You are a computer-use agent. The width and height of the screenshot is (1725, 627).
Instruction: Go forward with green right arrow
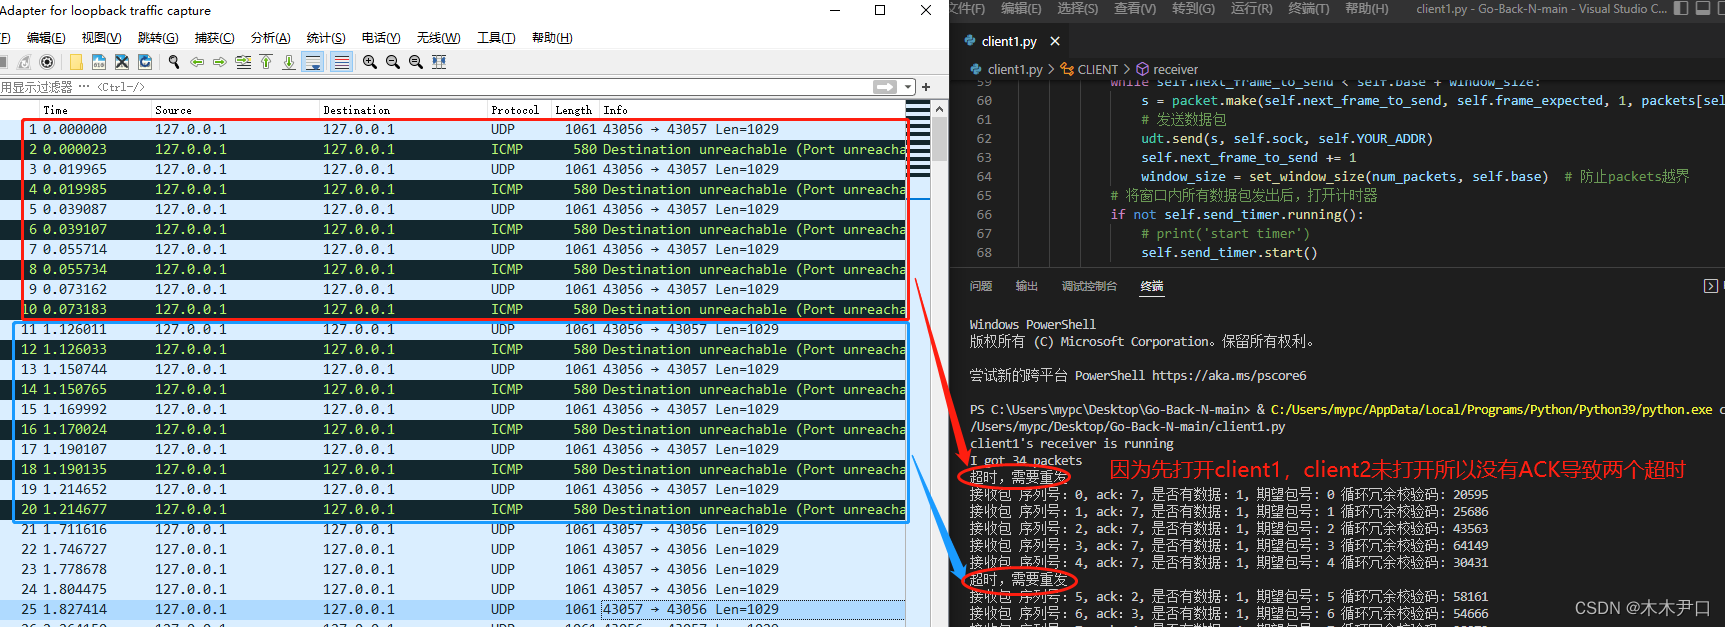(x=220, y=62)
